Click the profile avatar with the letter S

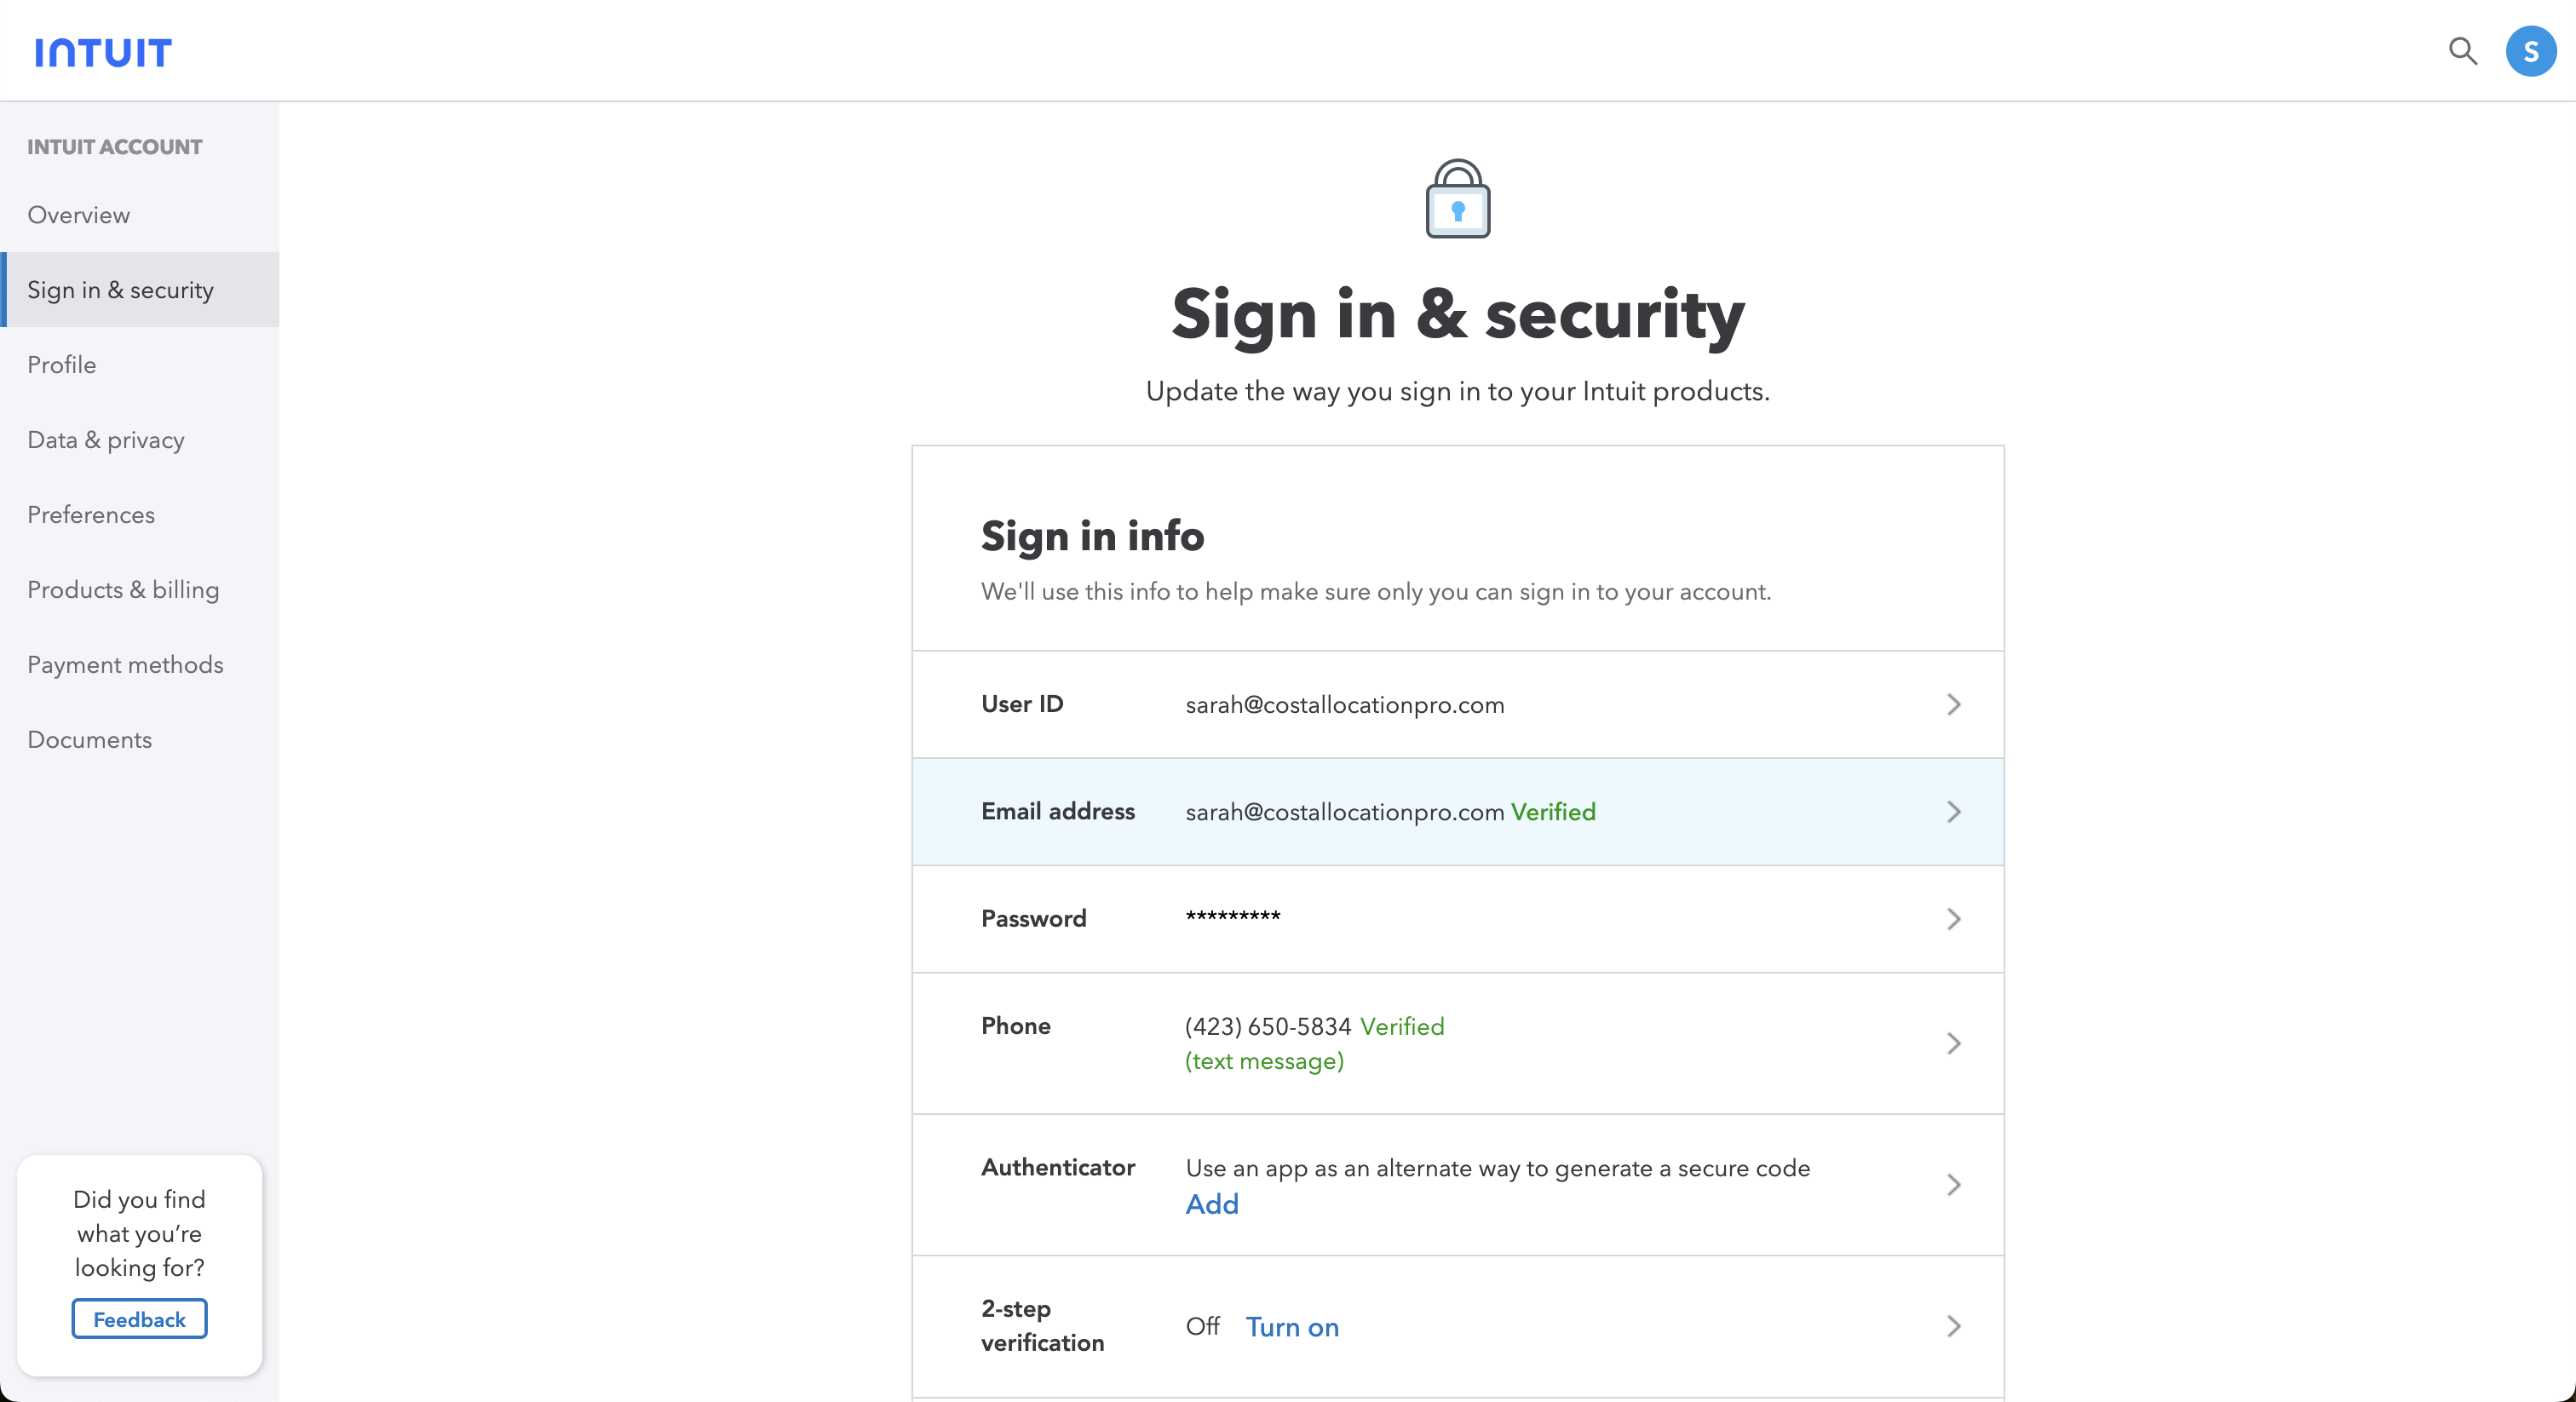click(x=2531, y=51)
